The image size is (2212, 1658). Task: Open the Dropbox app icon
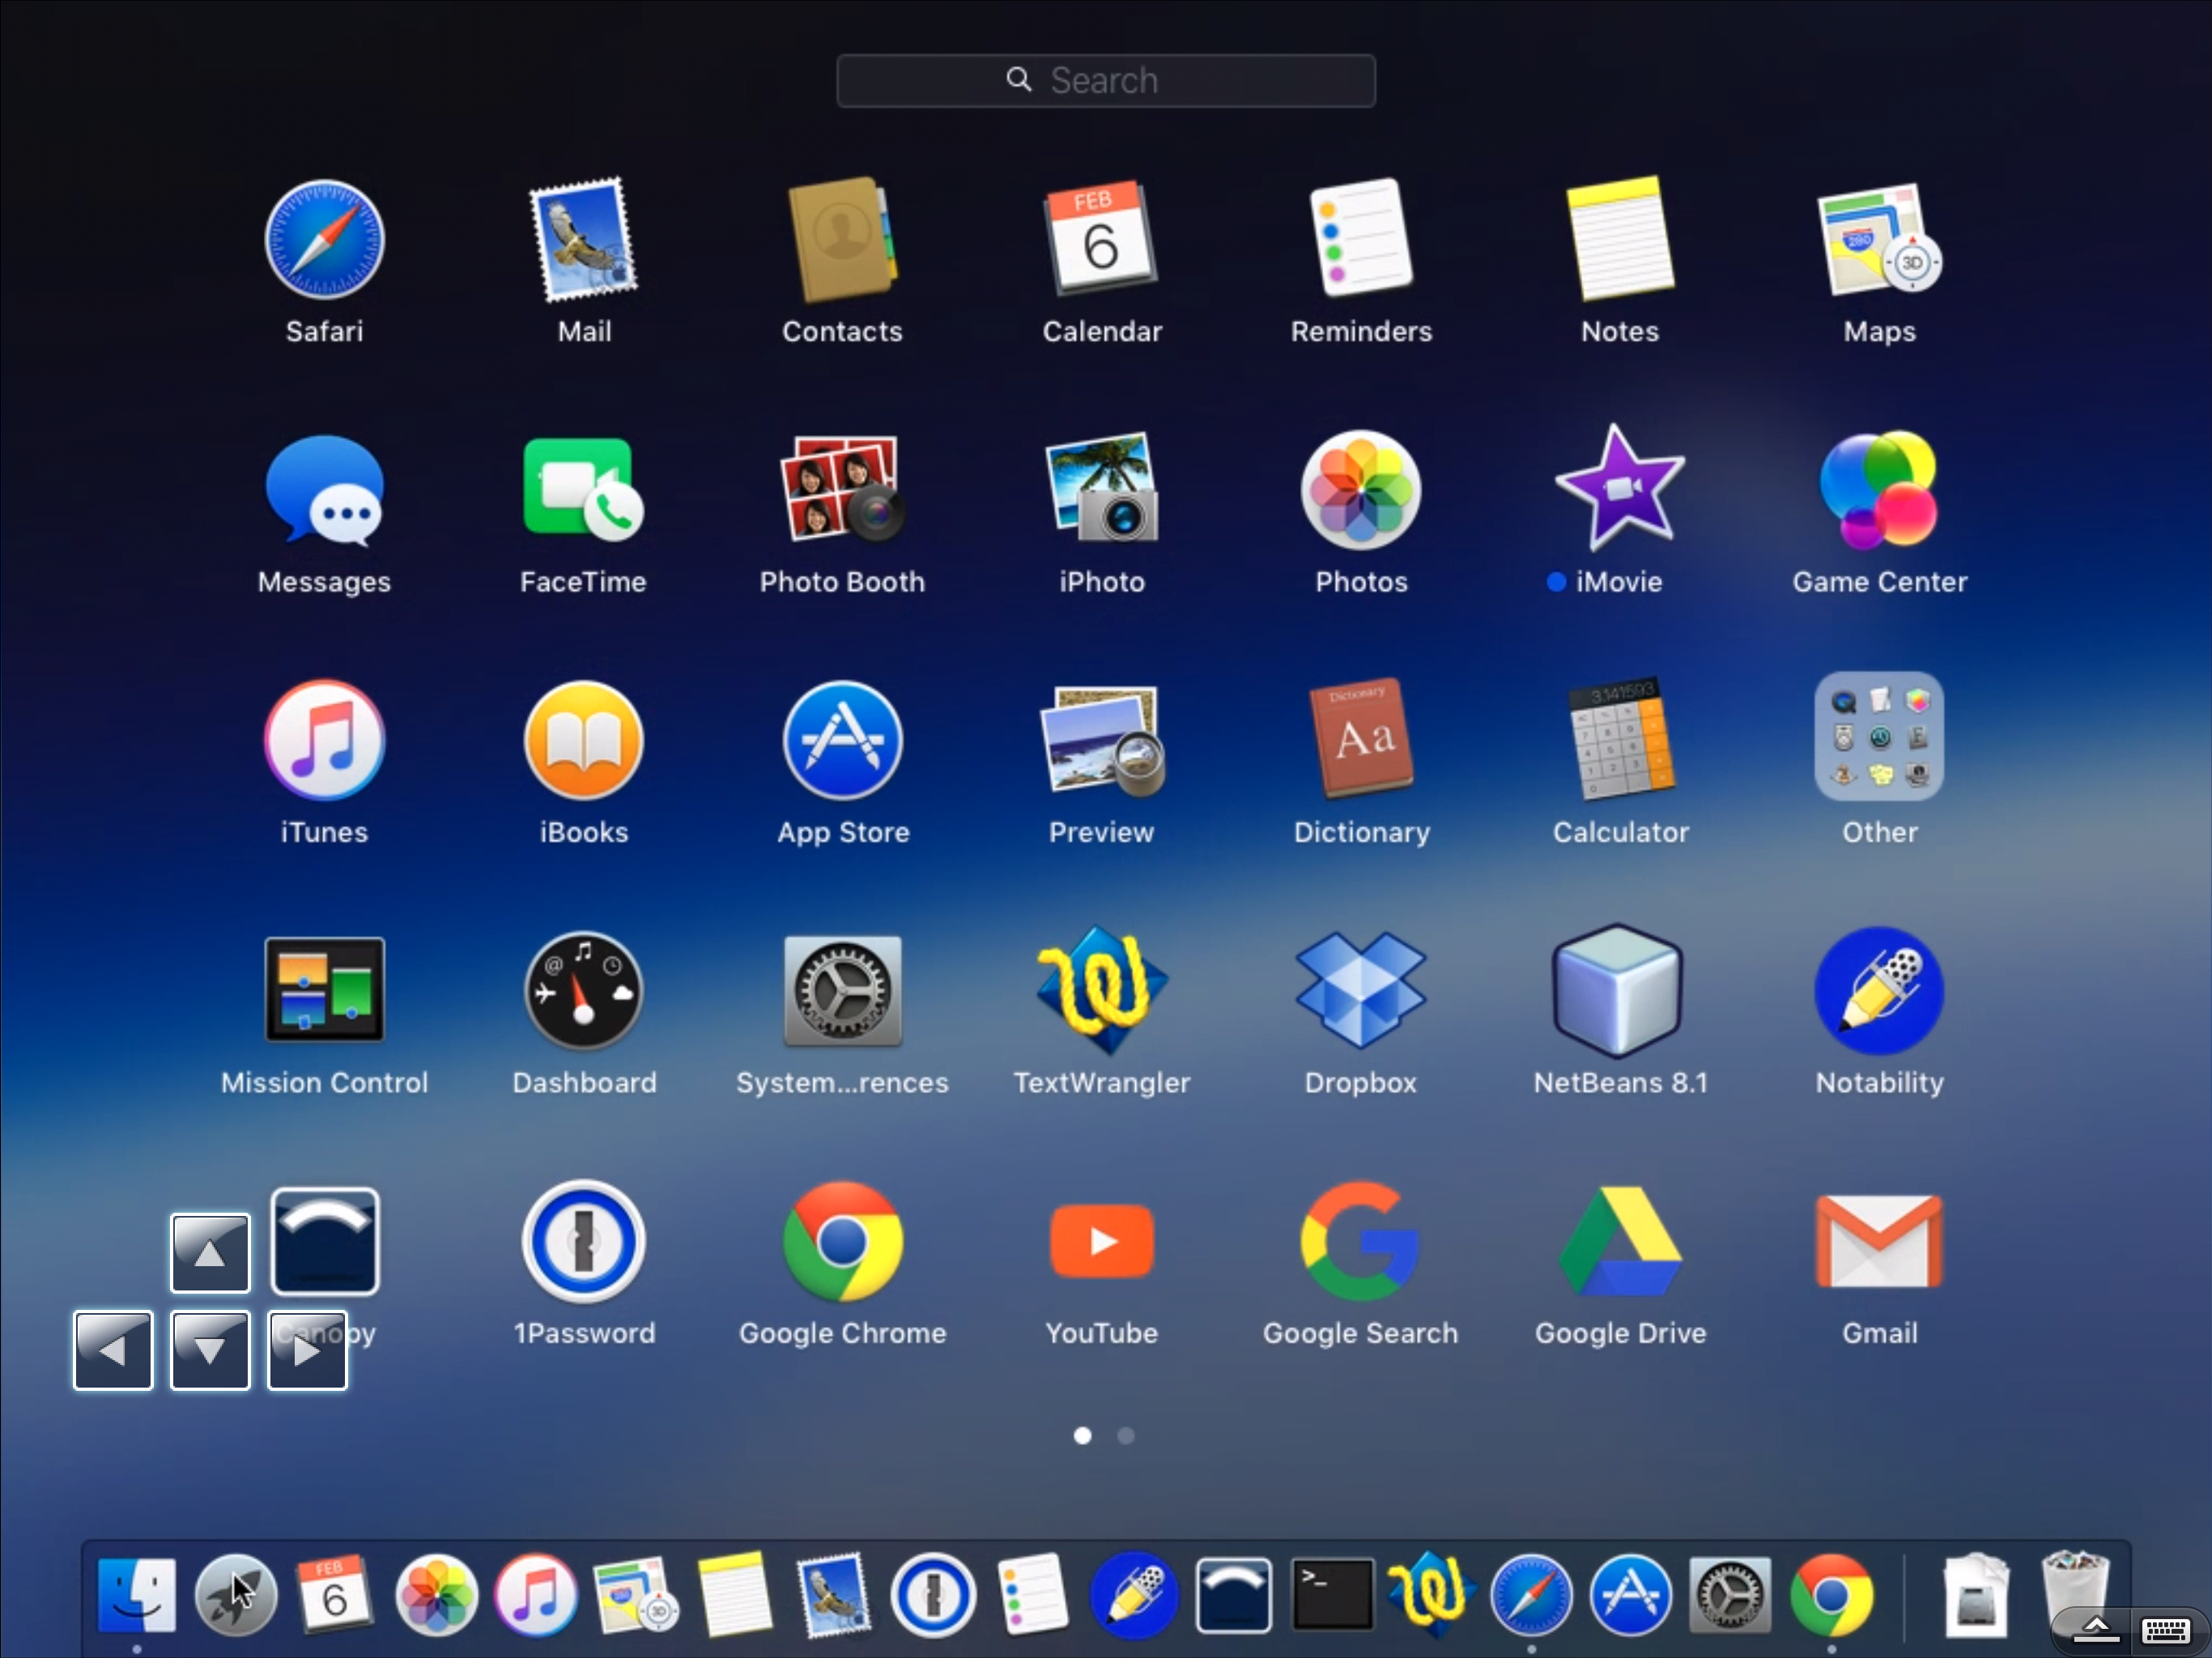point(1360,991)
